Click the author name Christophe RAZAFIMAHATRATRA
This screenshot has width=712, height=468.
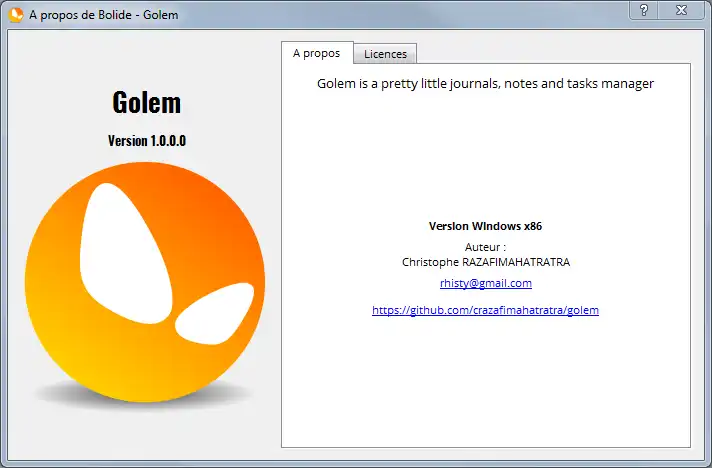485,262
